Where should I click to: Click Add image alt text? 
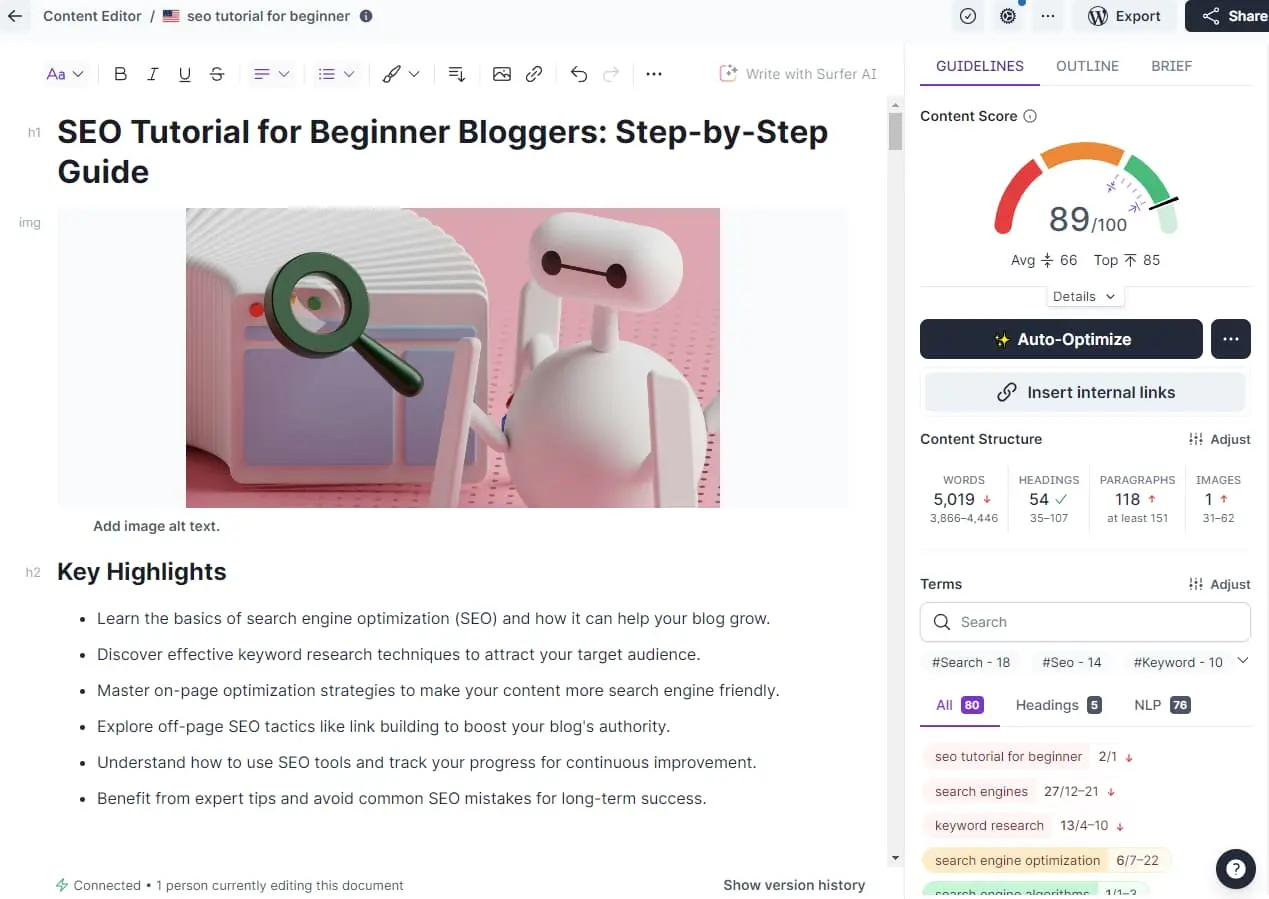click(x=156, y=526)
